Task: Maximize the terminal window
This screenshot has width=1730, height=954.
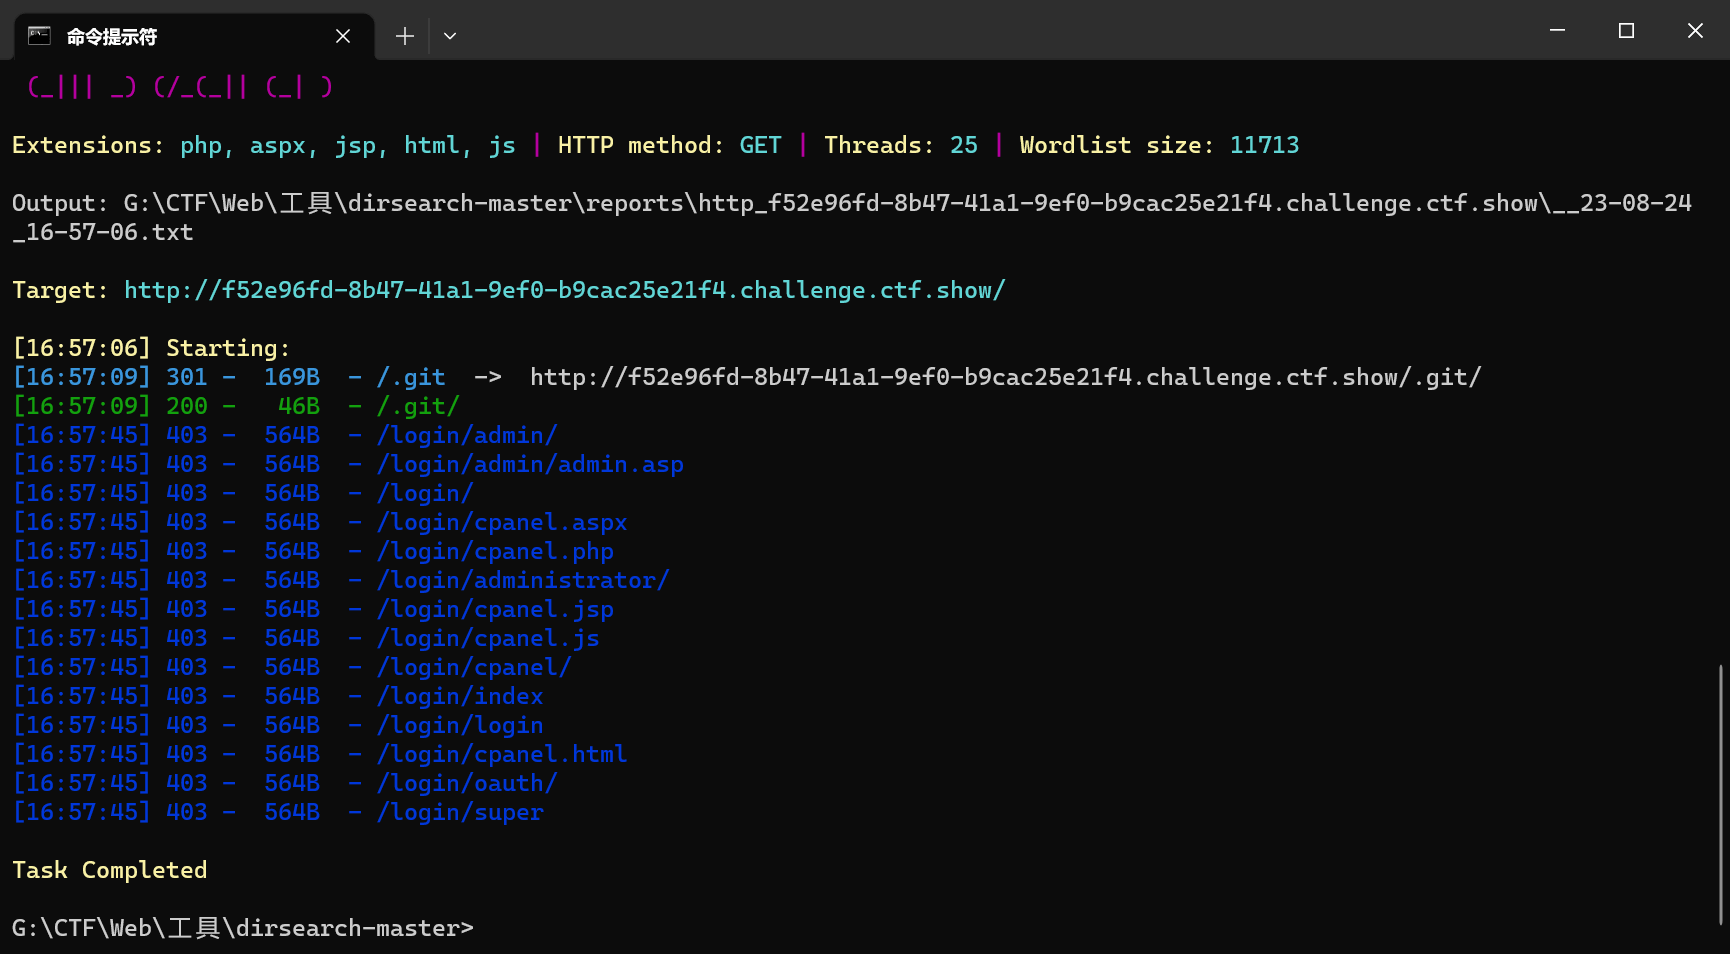Action: click(1626, 31)
